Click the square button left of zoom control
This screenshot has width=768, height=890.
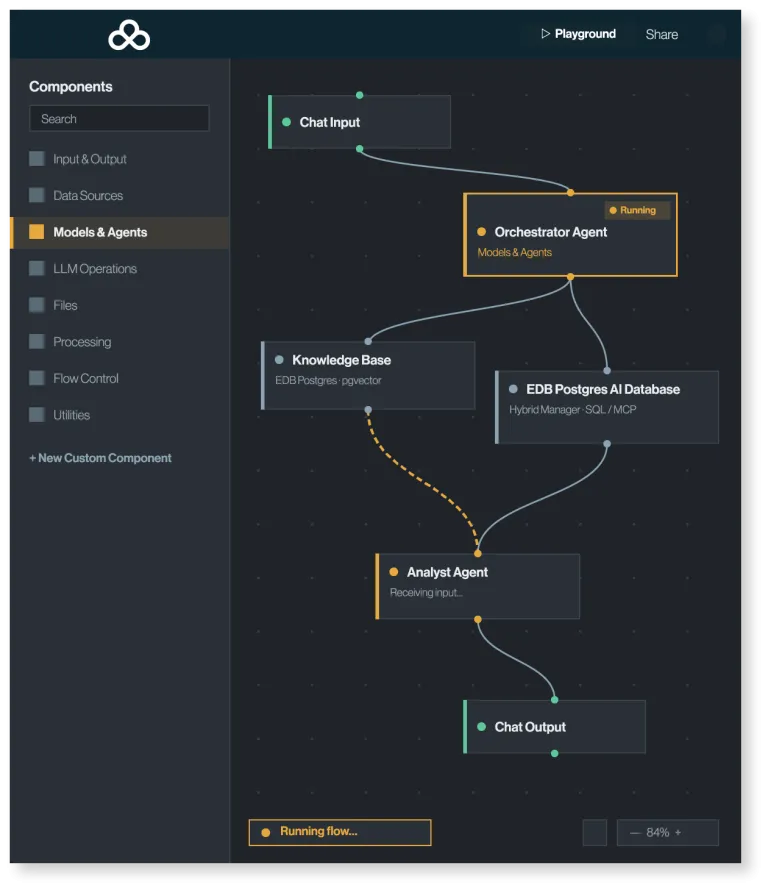pyautogui.click(x=595, y=833)
